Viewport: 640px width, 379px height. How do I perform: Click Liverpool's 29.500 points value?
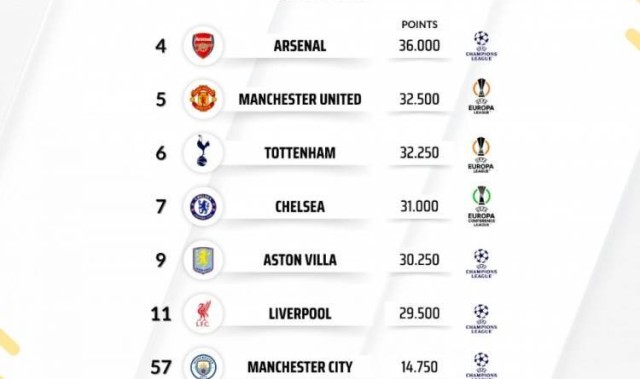tap(419, 313)
